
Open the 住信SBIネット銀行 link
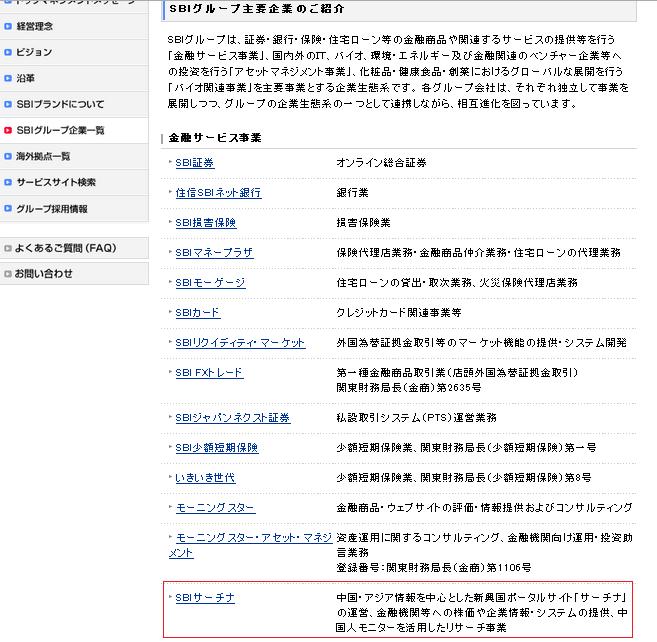(x=218, y=193)
